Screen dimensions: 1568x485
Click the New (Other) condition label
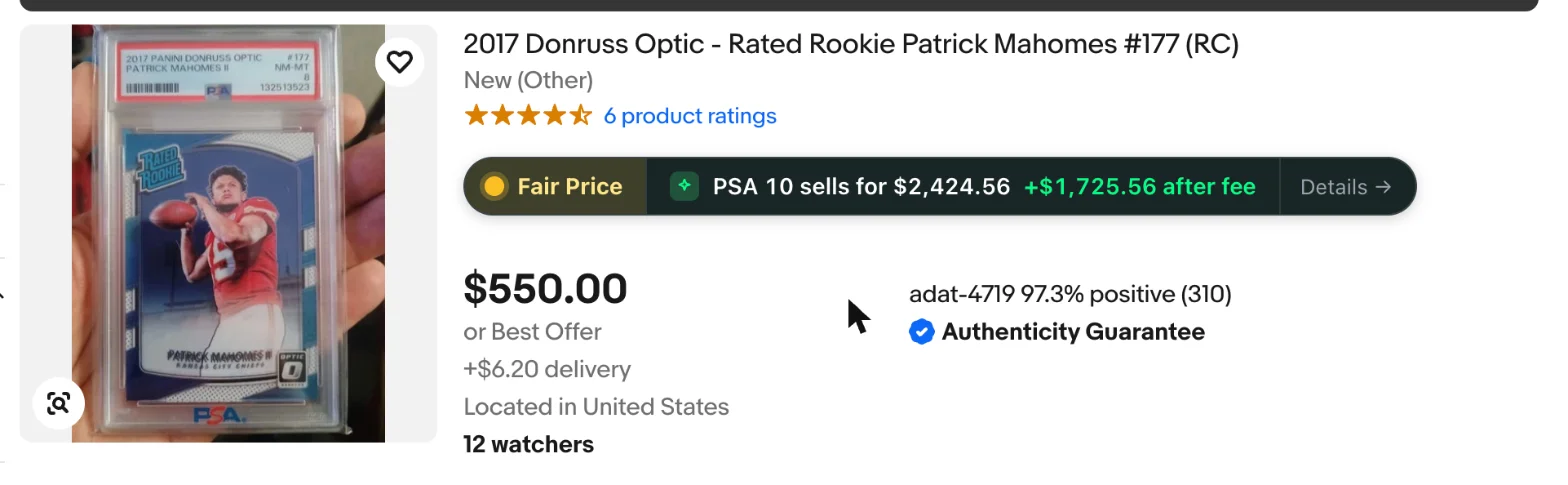tap(528, 80)
